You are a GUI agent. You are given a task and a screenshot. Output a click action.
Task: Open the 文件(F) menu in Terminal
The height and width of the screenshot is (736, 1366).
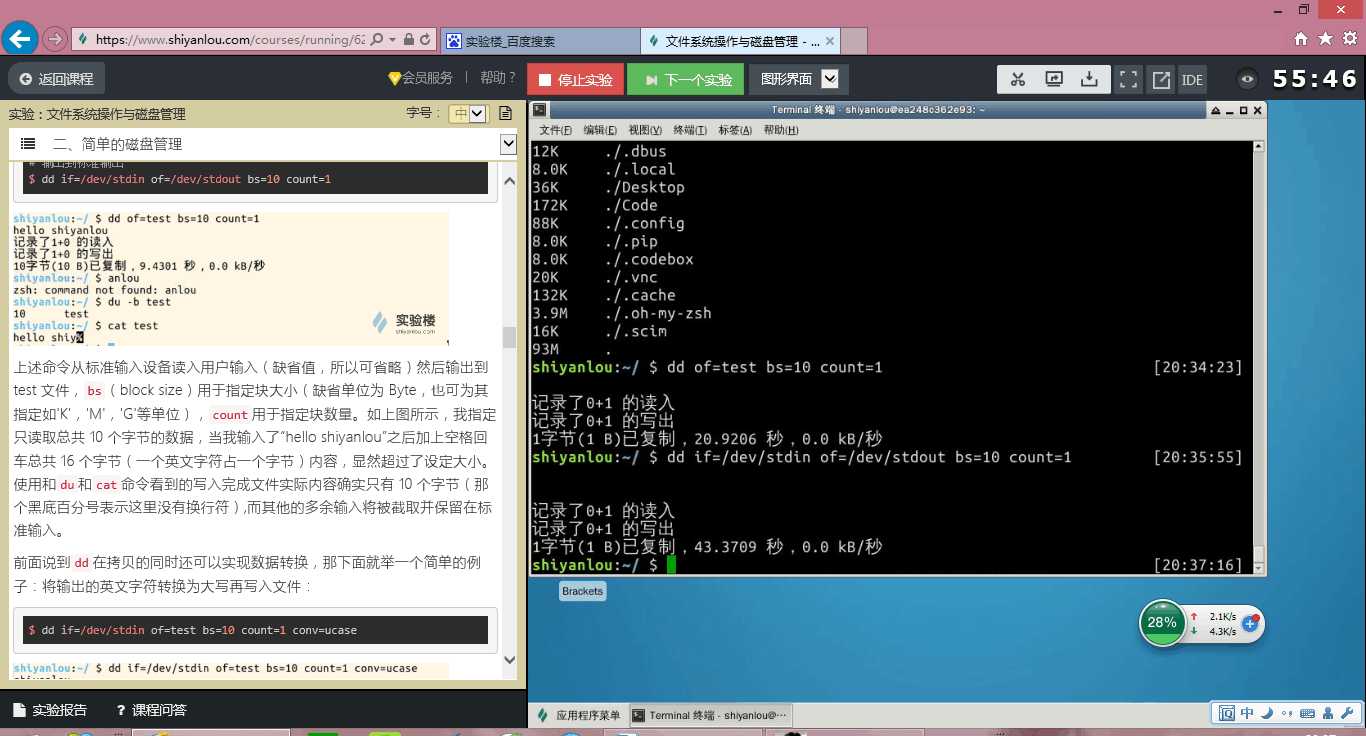555,130
